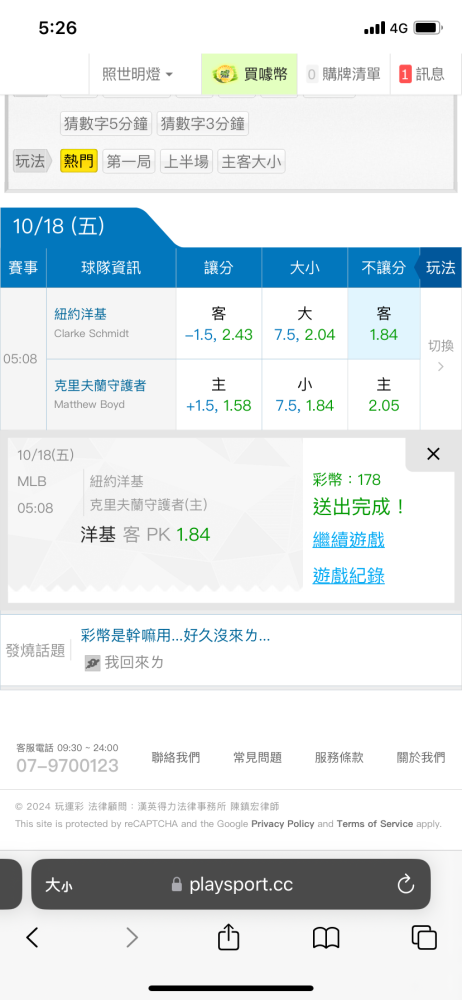The height and width of the screenshot is (1000, 462).
Task: Switch to the 上半場 tab
Action: coord(186,161)
